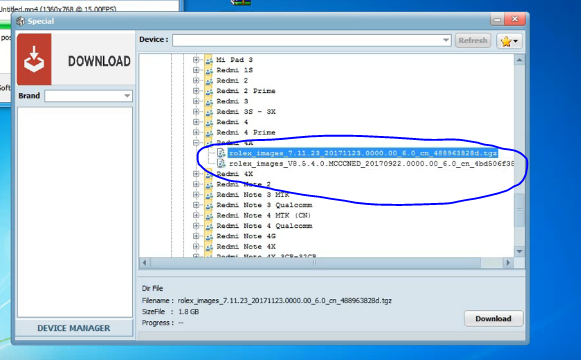Click the Mi Pad 3 folder icon
The image size is (581, 360).
pos(209,60)
